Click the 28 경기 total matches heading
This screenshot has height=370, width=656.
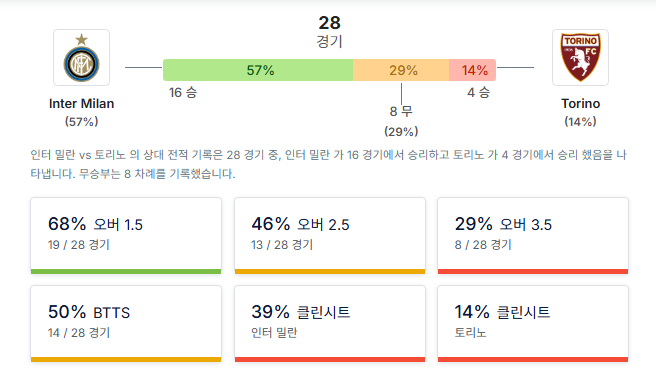point(330,32)
